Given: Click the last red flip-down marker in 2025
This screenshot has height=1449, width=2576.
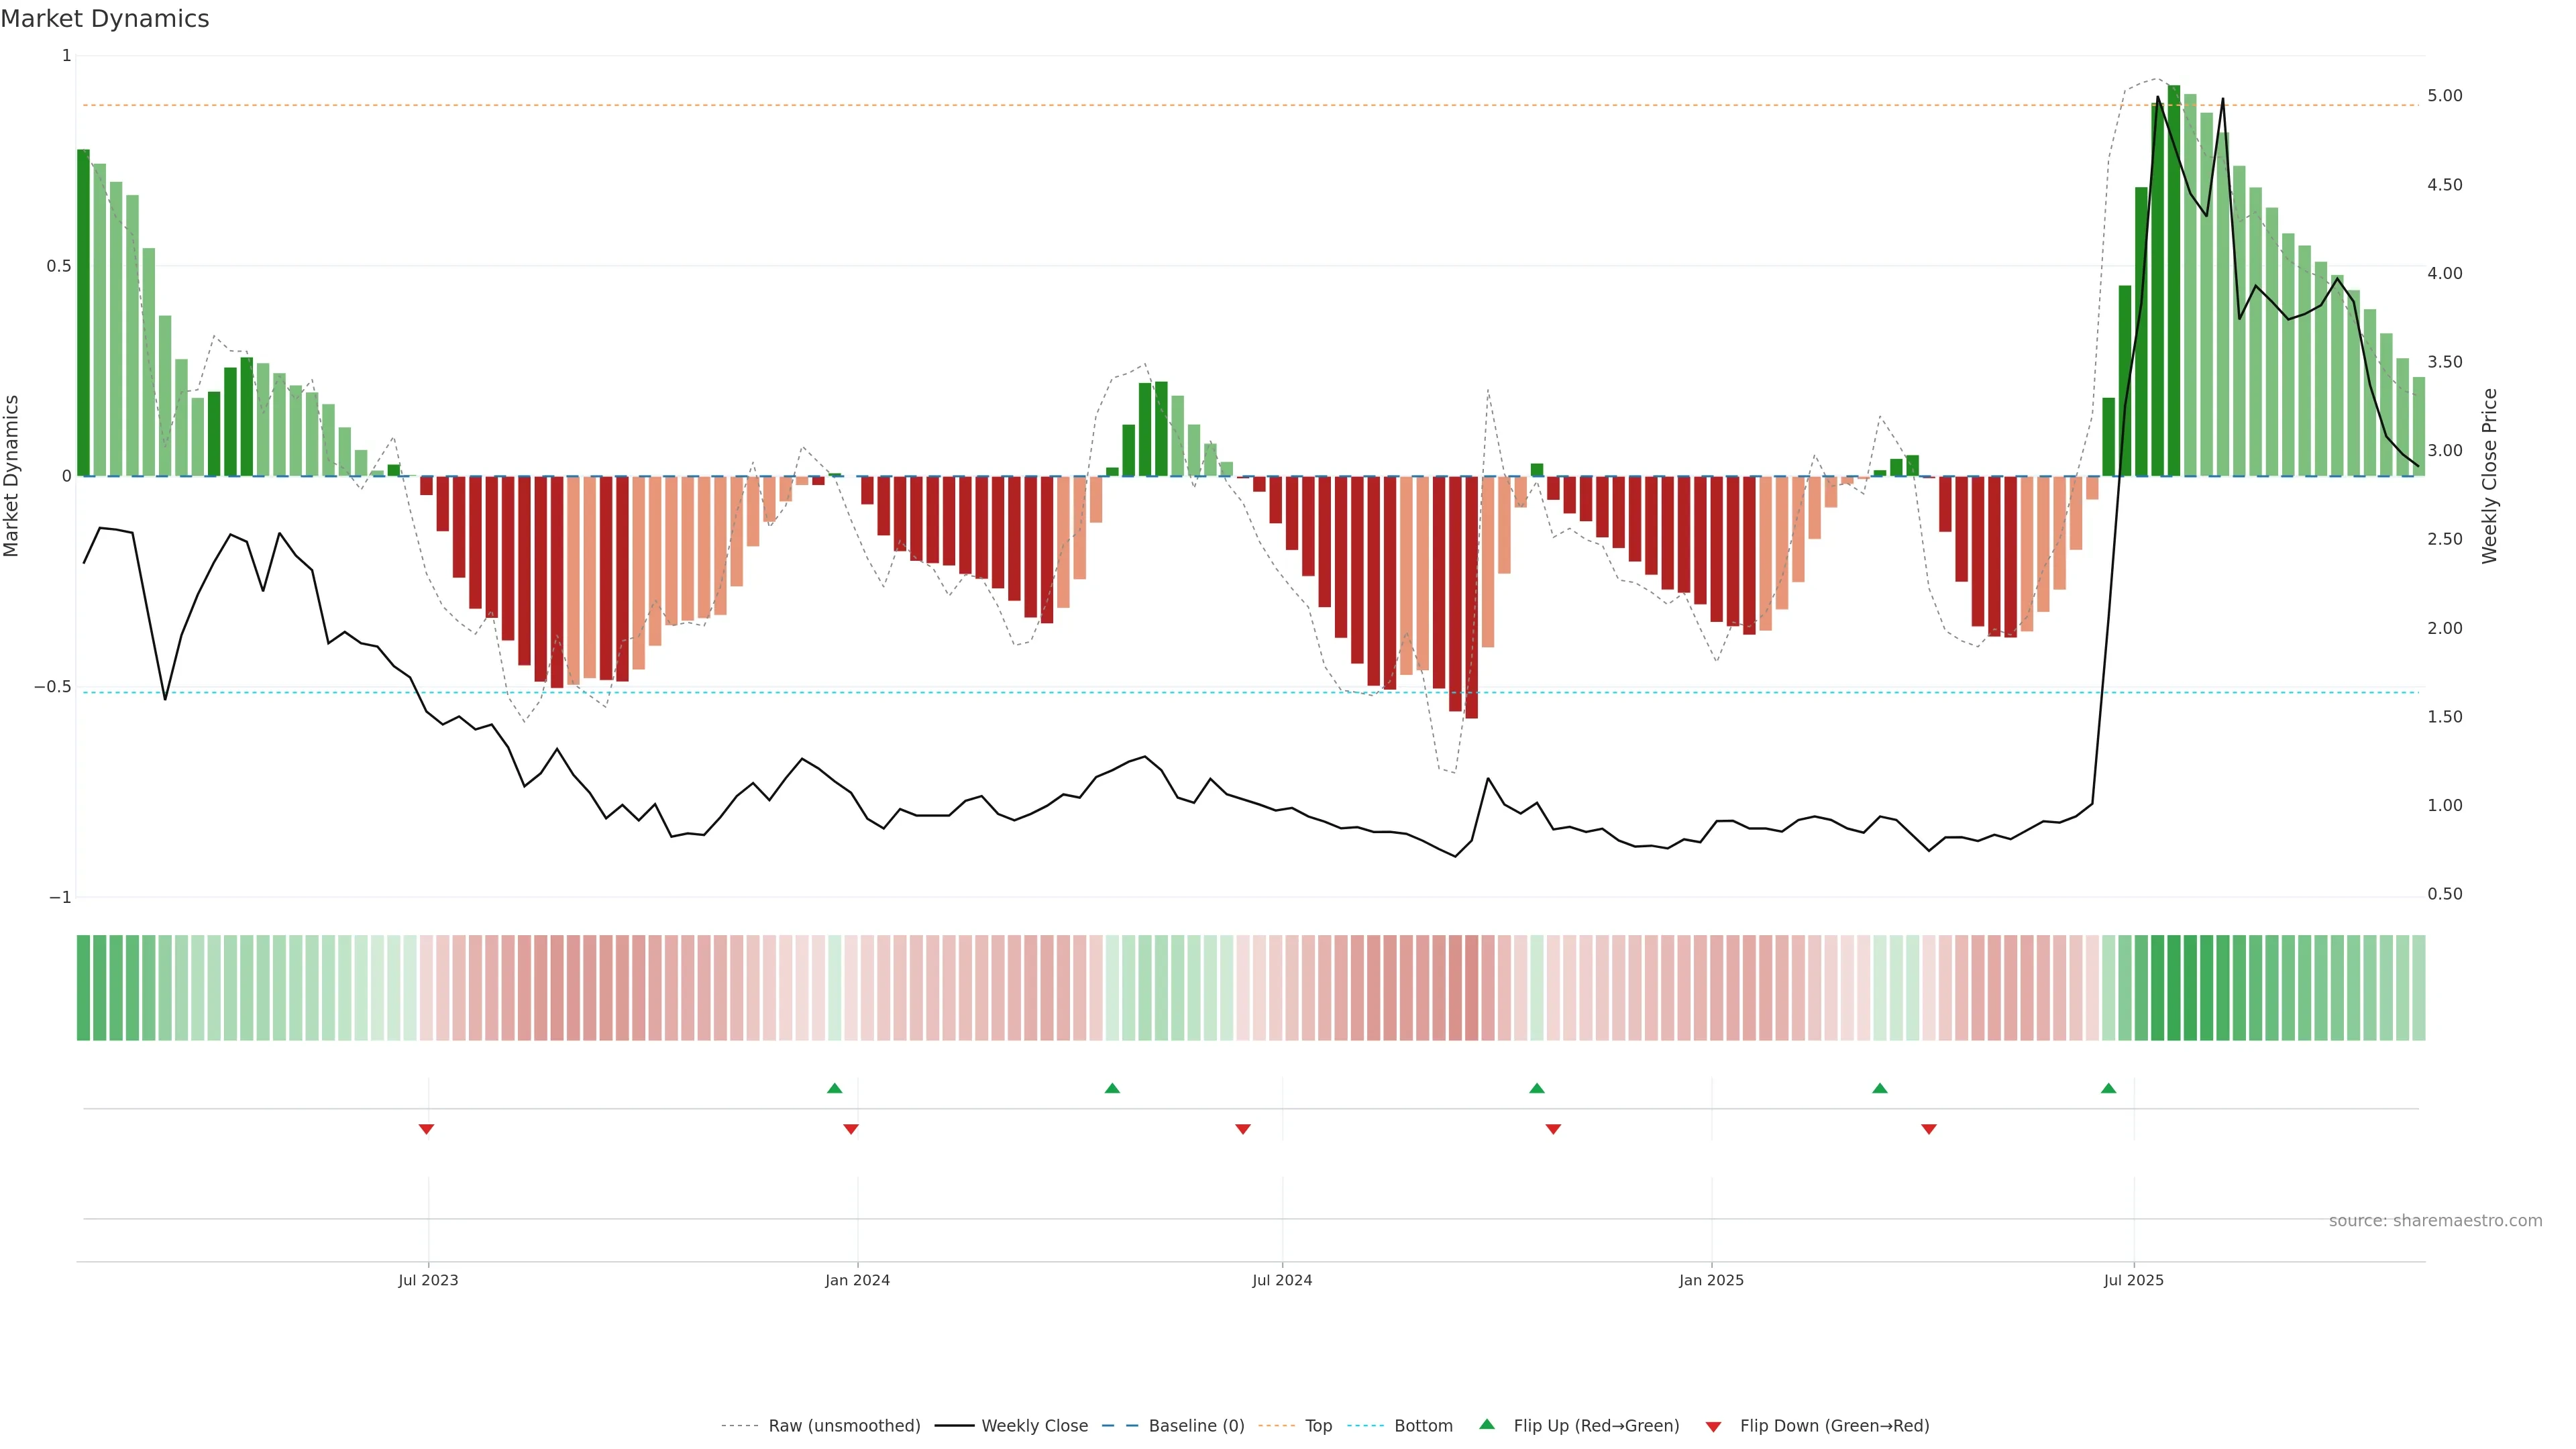Looking at the screenshot, I should tap(1929, 1129).
